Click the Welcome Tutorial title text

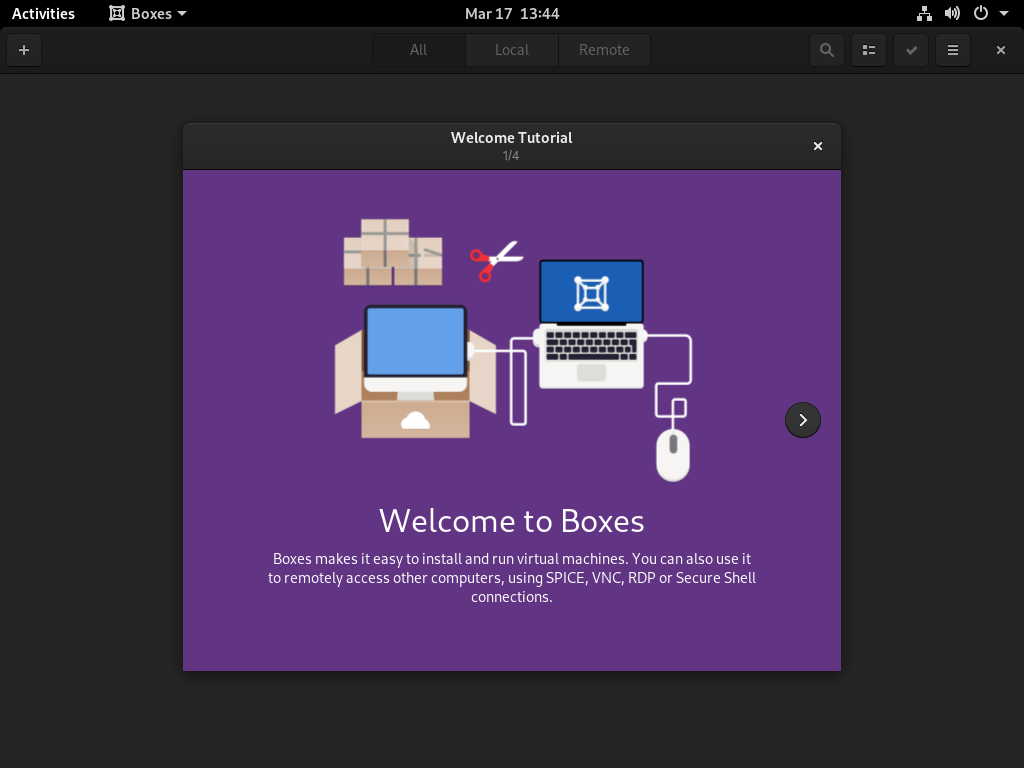coord(511,138)
